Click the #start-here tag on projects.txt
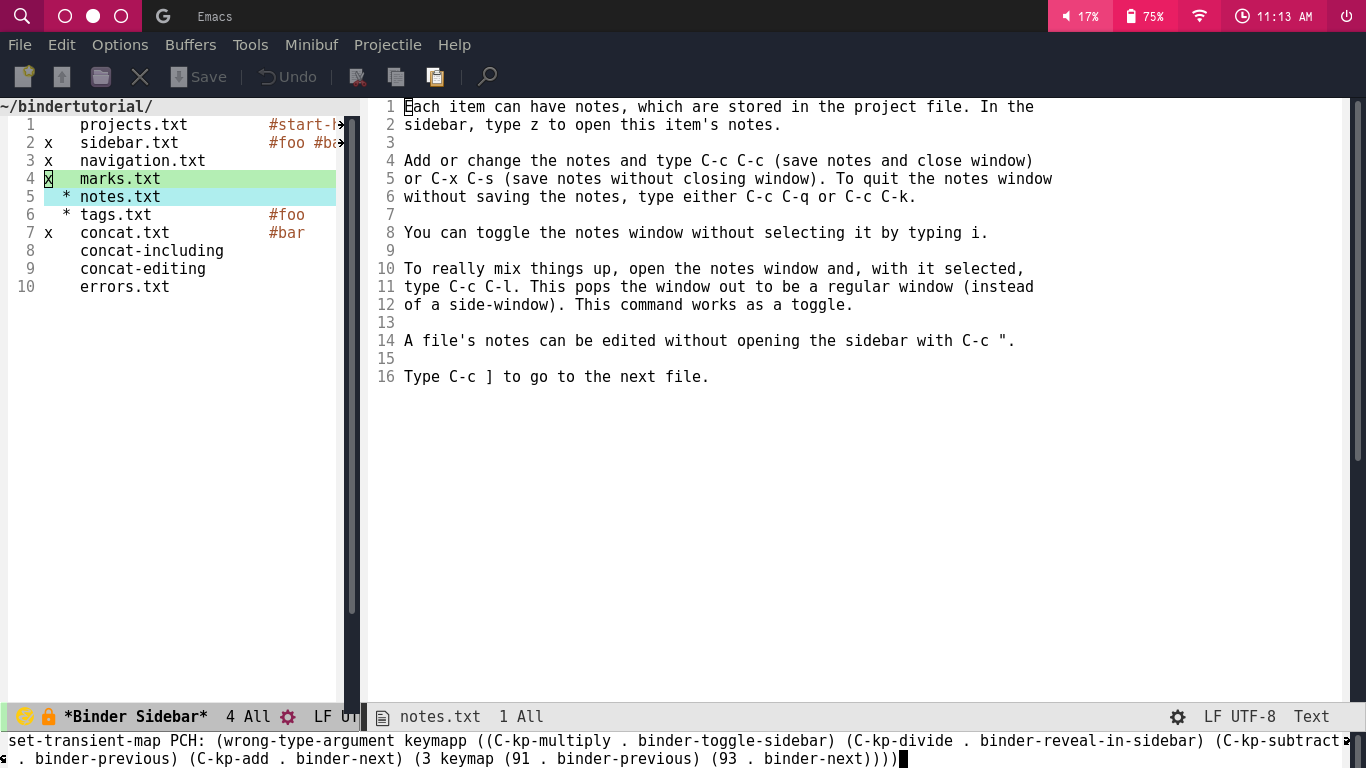 click(x=303, y=125)
